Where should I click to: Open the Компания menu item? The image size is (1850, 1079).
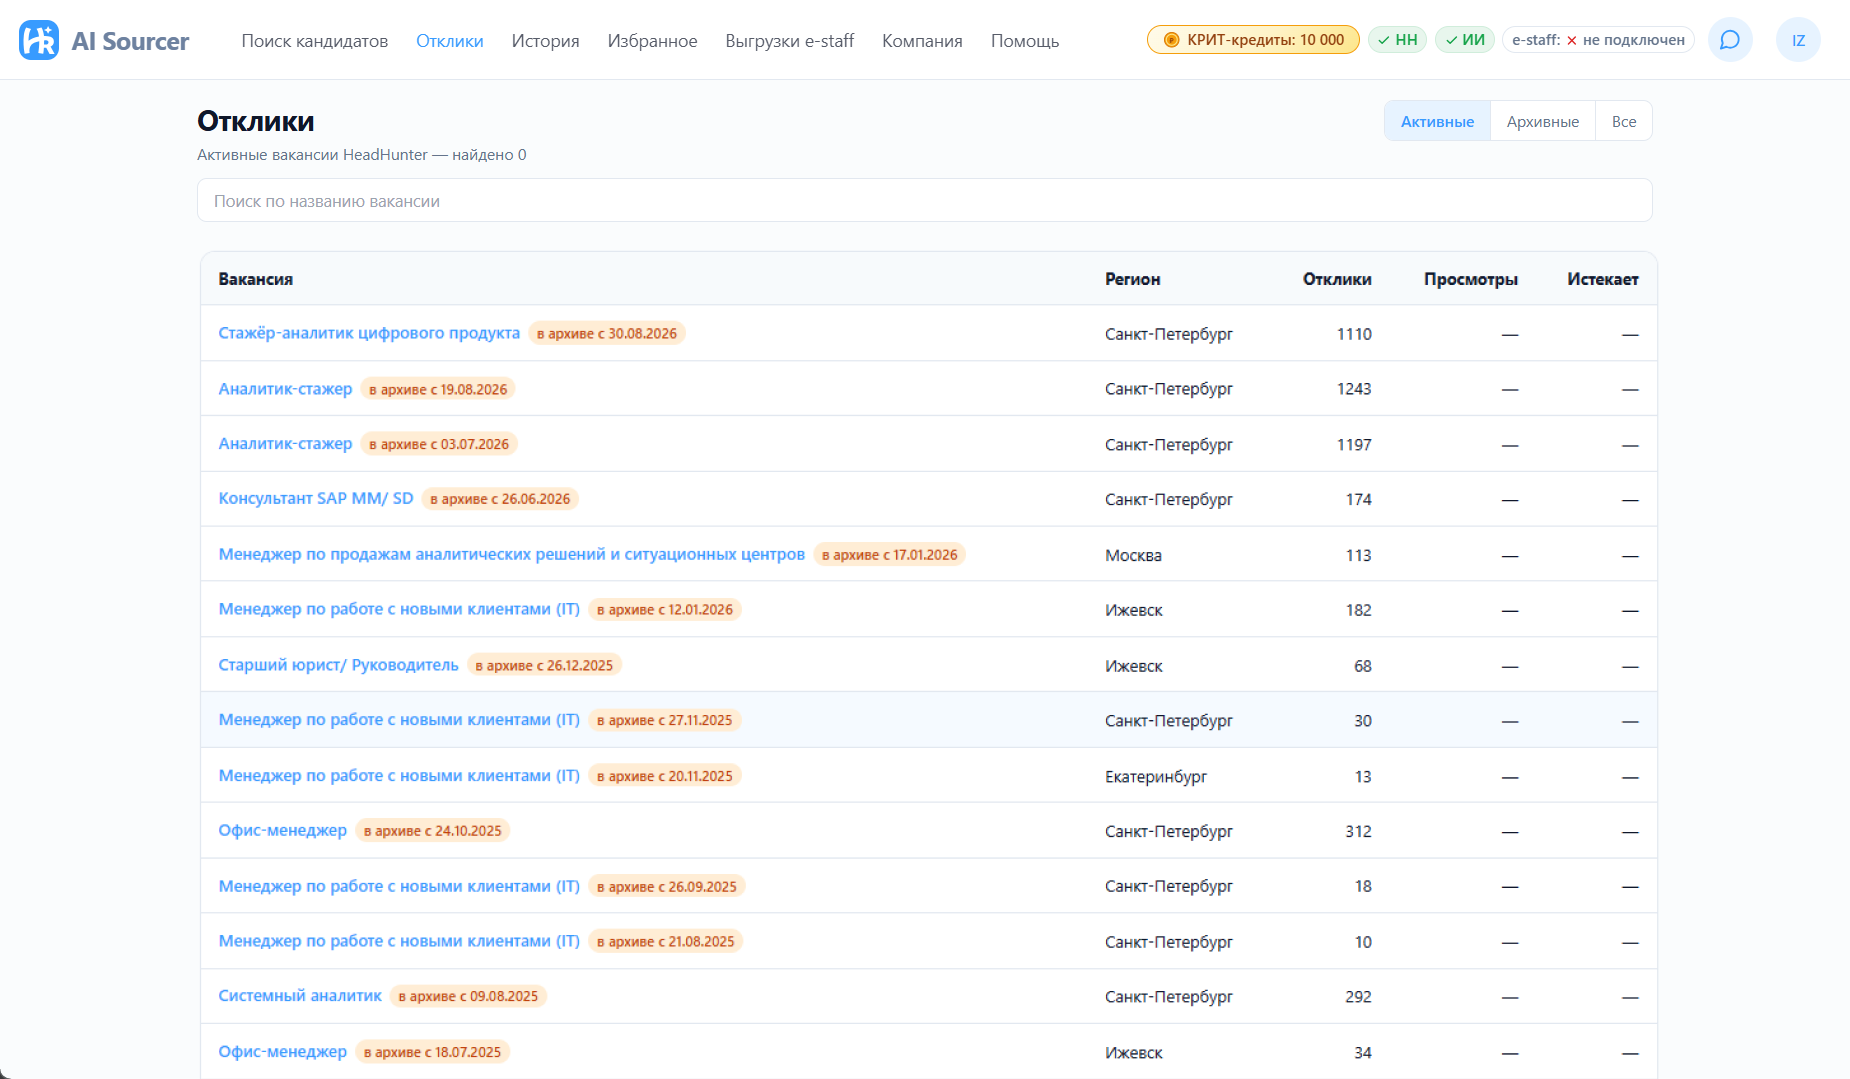tap(922, 41)
